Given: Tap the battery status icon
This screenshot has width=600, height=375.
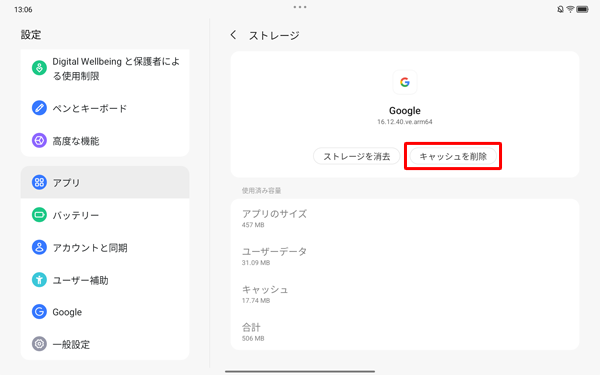Looking at the screenshot, I should [582, 9].
